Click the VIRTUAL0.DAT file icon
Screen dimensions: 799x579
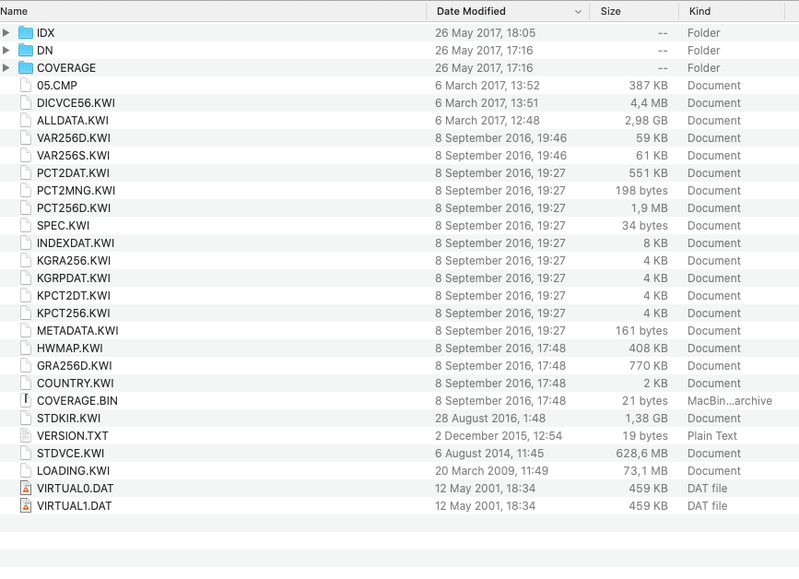[25, 488]
